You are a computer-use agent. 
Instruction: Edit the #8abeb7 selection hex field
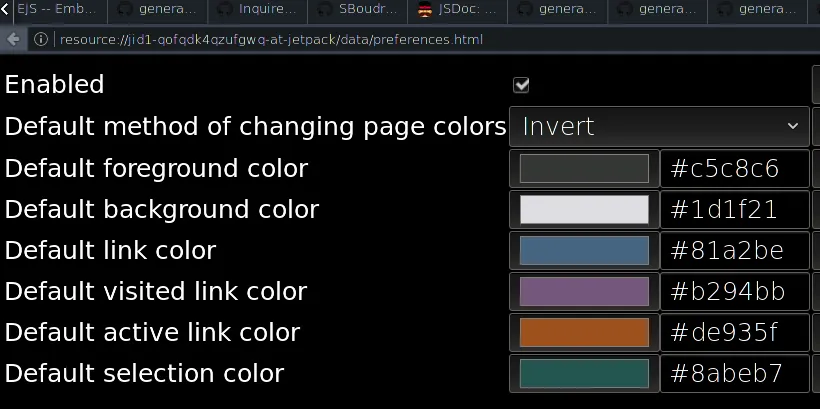point(735,373)
